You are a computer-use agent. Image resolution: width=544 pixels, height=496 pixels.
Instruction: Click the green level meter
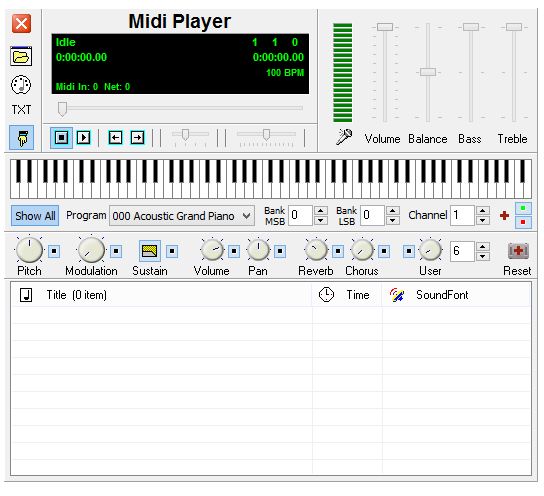click(x=342, y=72)
